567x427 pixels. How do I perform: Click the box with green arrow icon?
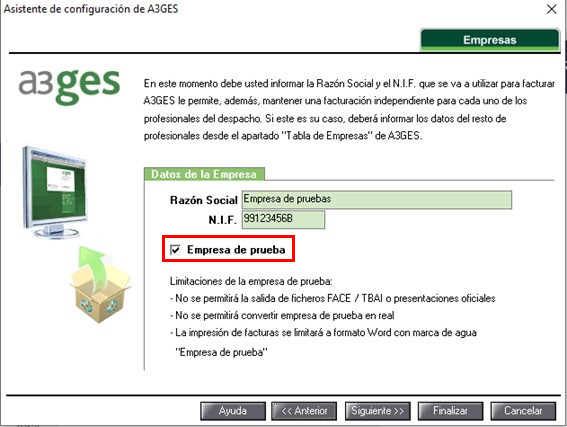tap(101, 285)
